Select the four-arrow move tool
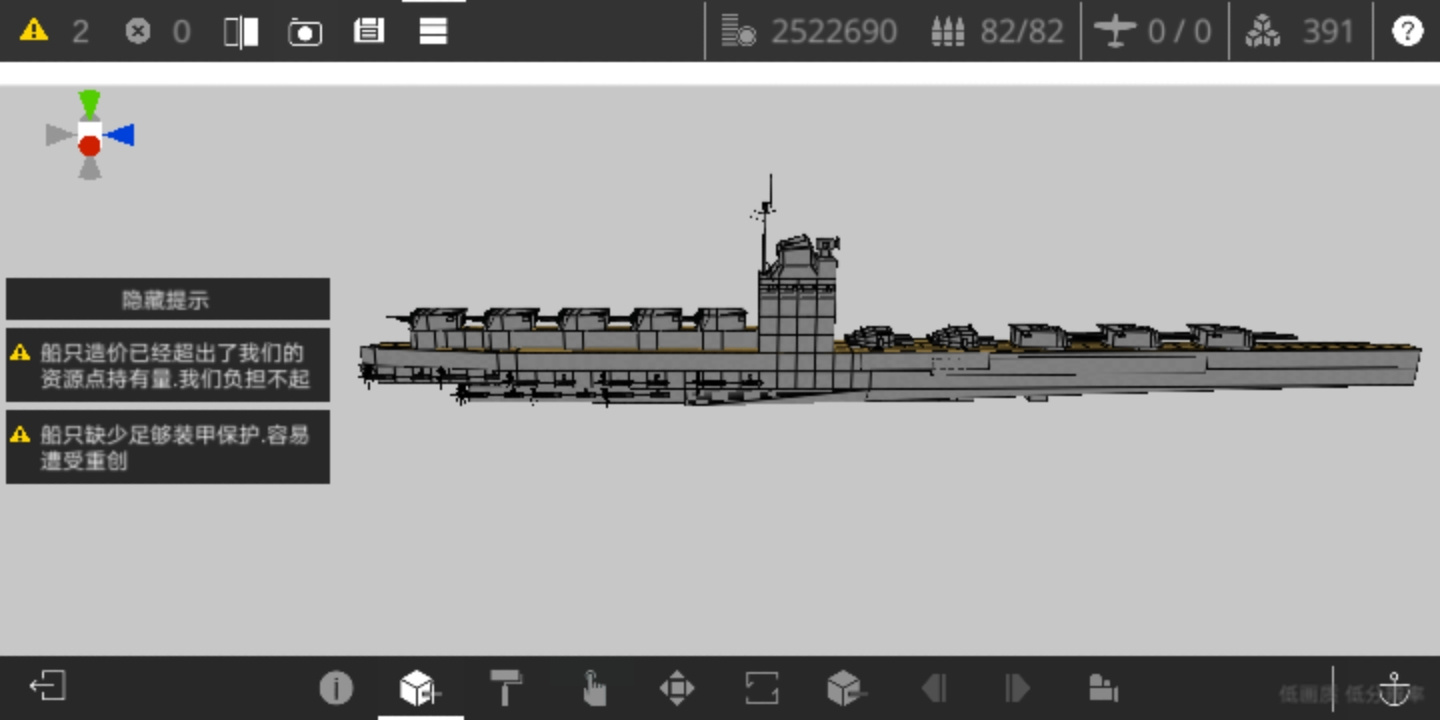Image resolution: width=1440 pixels, height=720 pixels. (677, 688)
